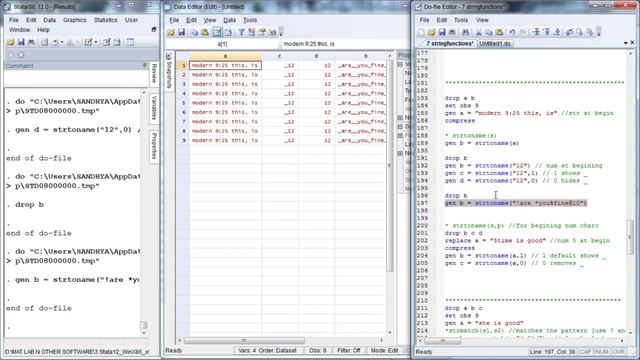This screenshot has width=640, height=360.
Task: New document icon in Do-file Editor toolbar
Action: 421,32
